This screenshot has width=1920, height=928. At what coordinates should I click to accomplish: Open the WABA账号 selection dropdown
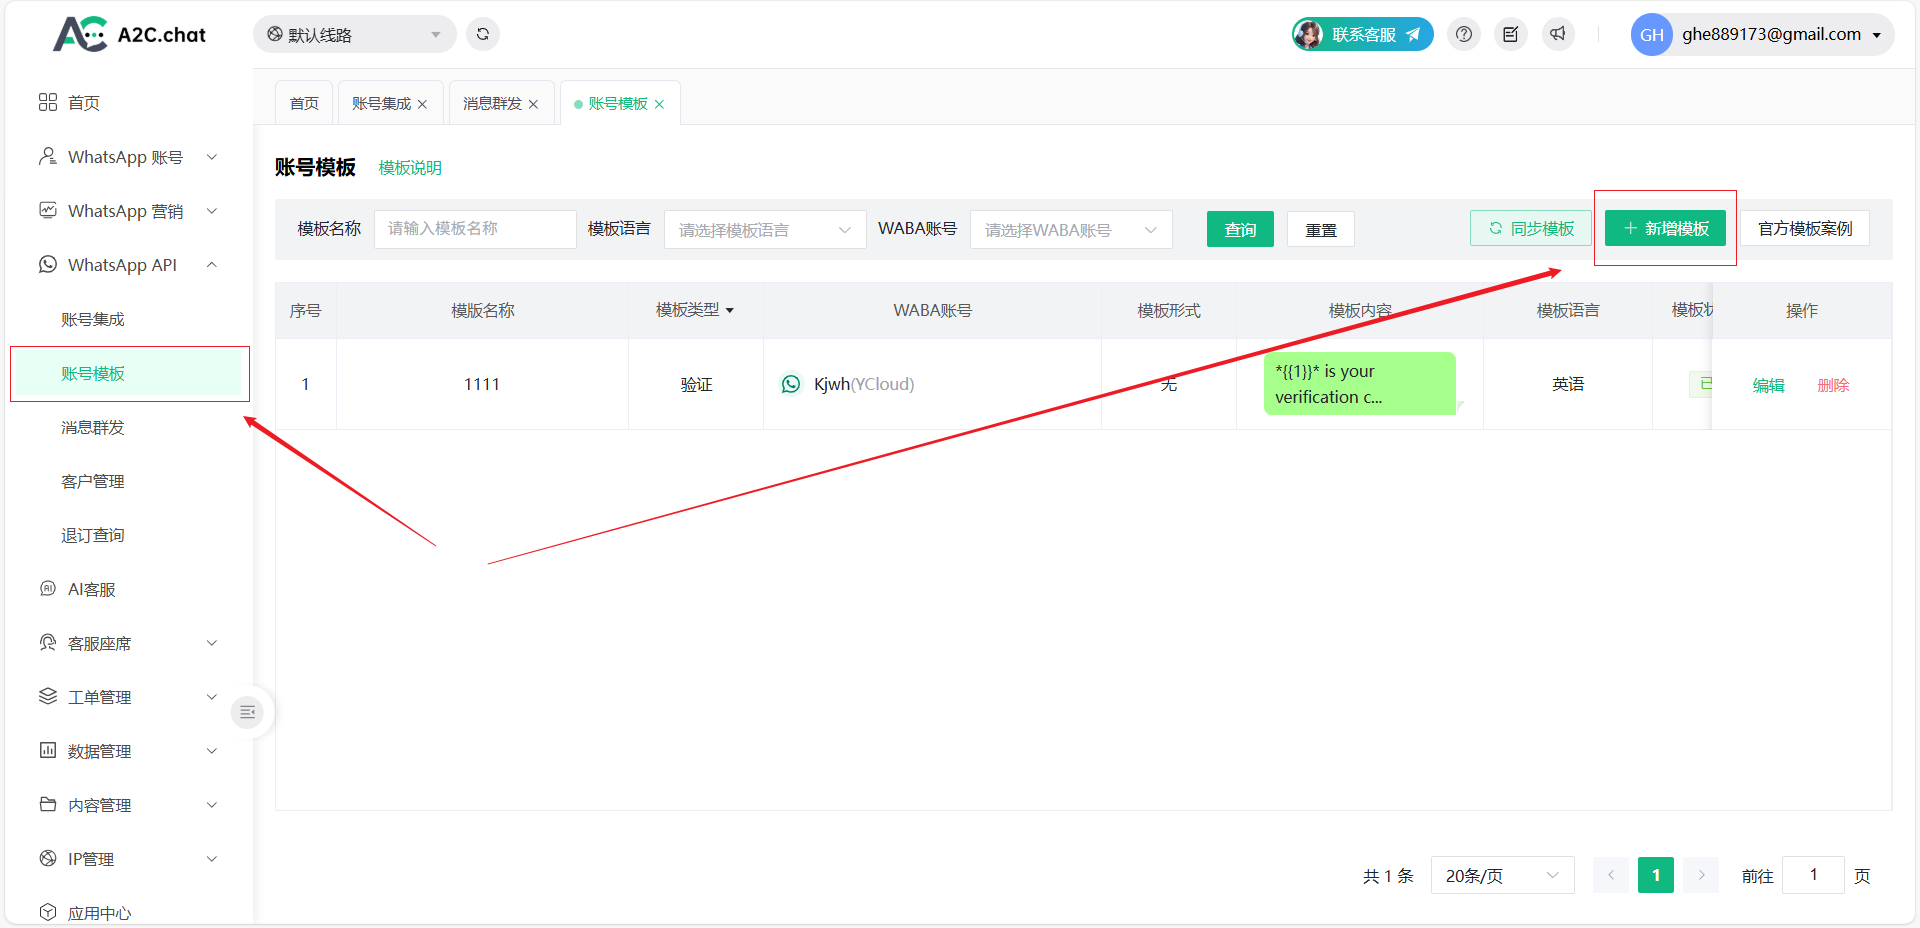[x=1070, y=230]
